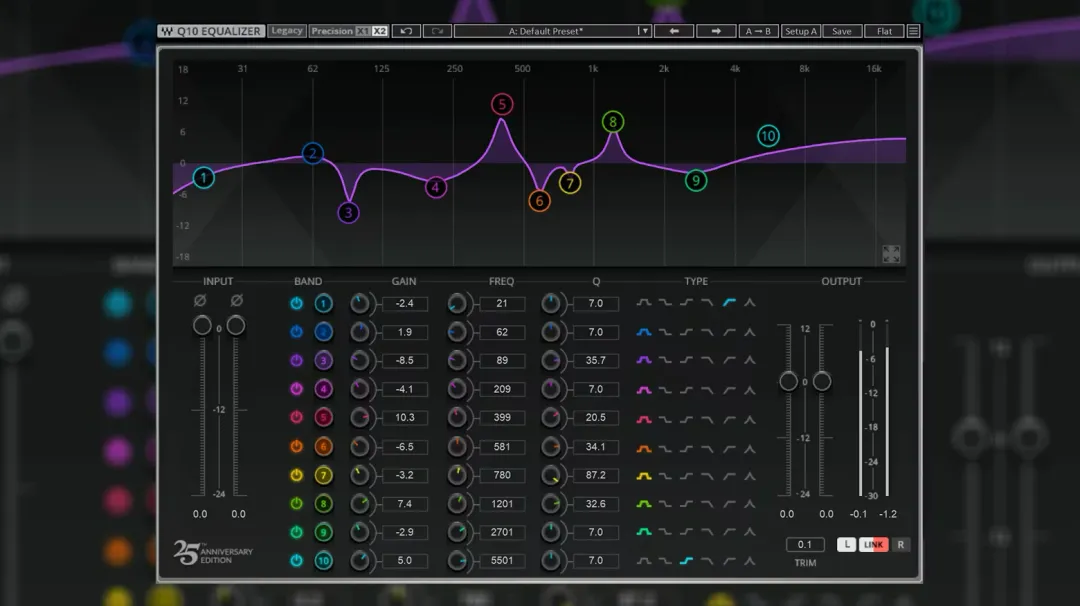The image size is (1080, 606).
Task: Click band 3 gain knob
Action: pos(360,360)
